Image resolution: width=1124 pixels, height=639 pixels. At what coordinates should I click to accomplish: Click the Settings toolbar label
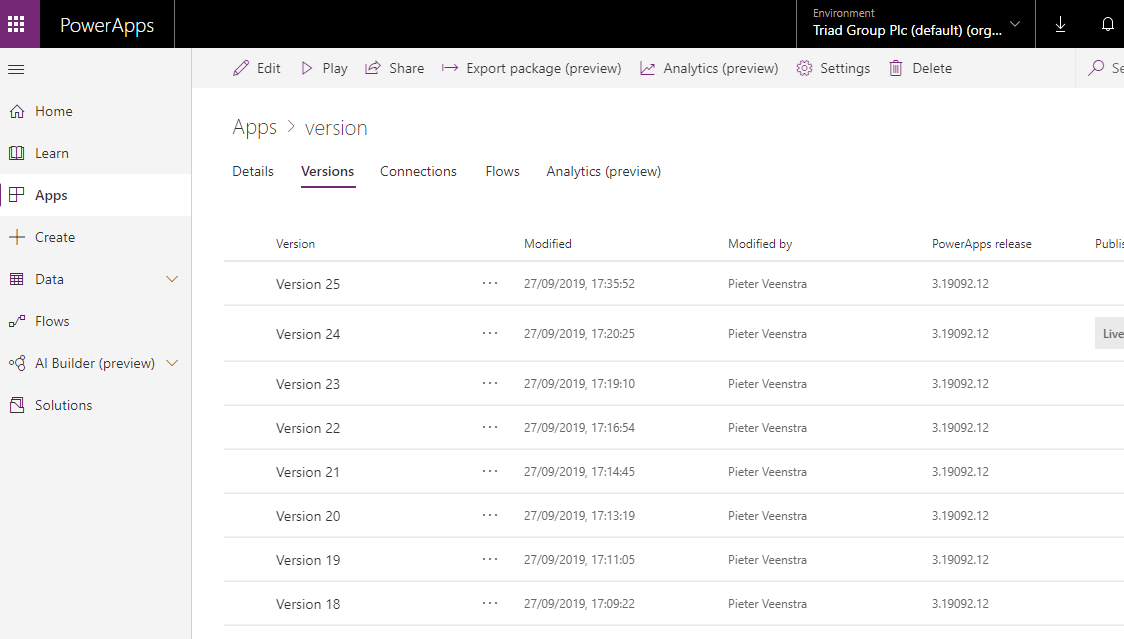tap(845, 68)
